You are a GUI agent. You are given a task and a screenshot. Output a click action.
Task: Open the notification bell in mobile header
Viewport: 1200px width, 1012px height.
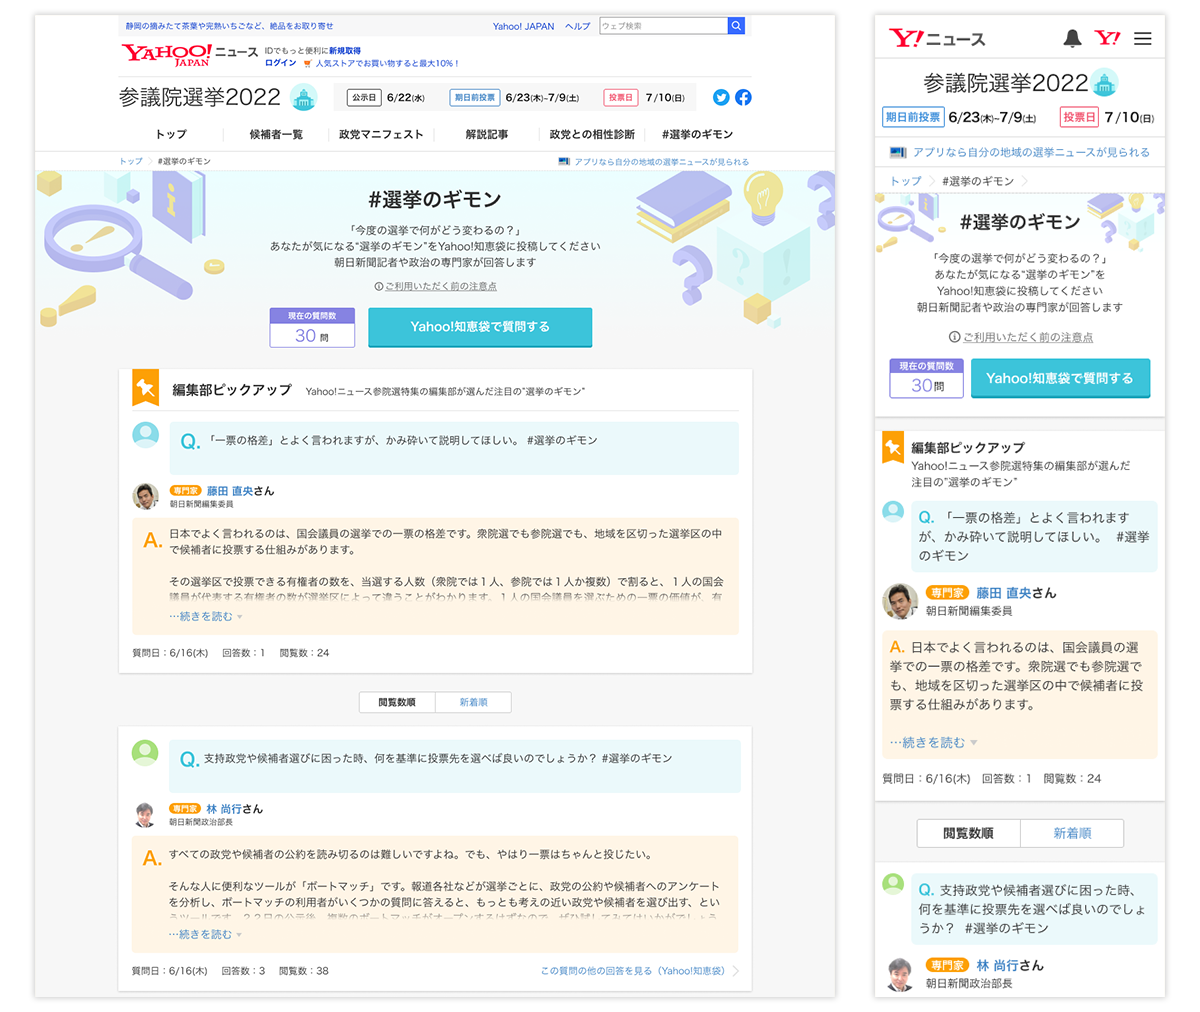pos(1072,38)
